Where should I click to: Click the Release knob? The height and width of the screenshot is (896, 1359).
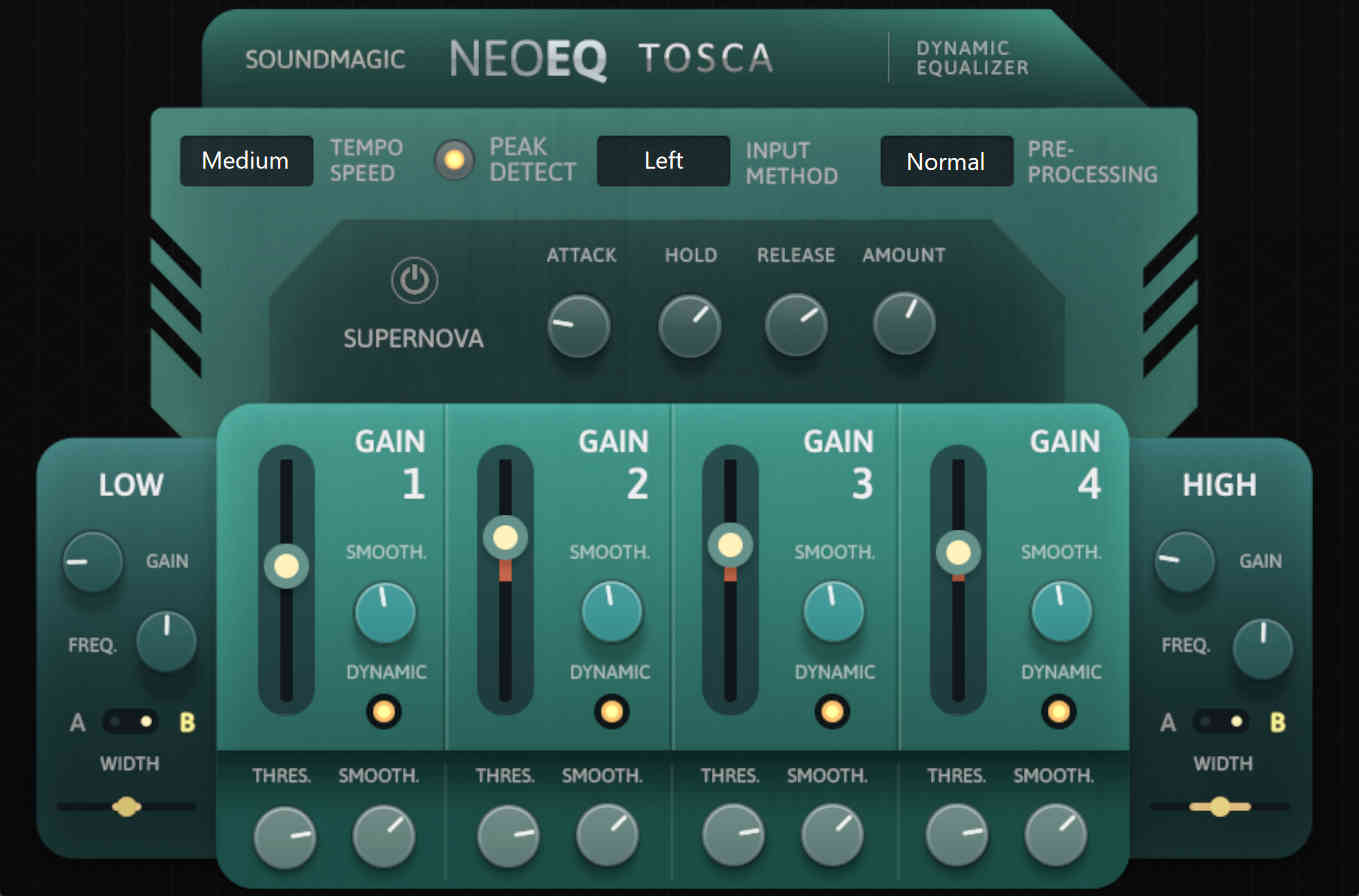coord(796,325)
